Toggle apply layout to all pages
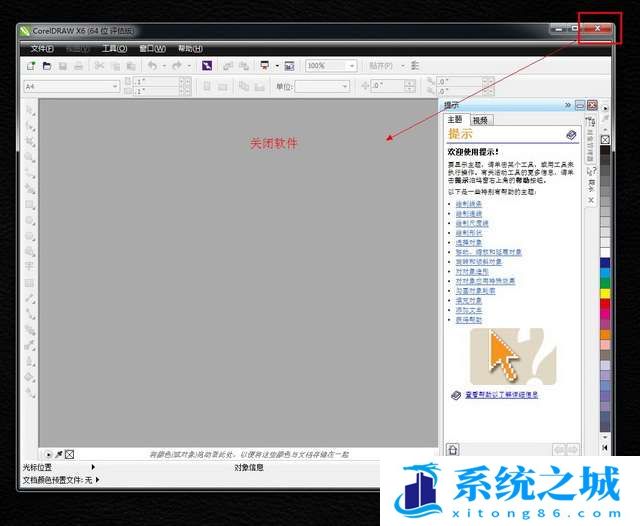Viewport: 640px width, 526px height. [244, 86]
